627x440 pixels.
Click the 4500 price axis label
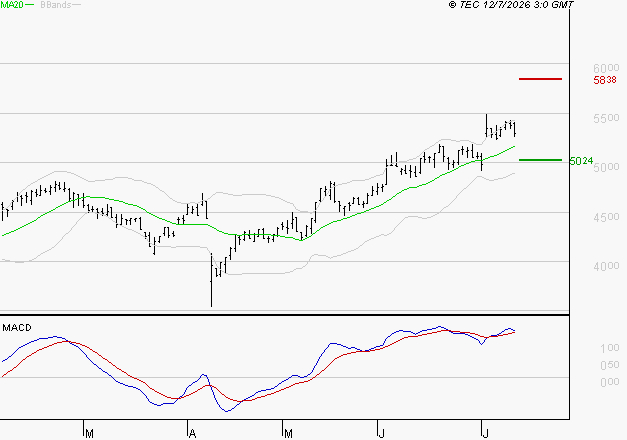(606, 217)
